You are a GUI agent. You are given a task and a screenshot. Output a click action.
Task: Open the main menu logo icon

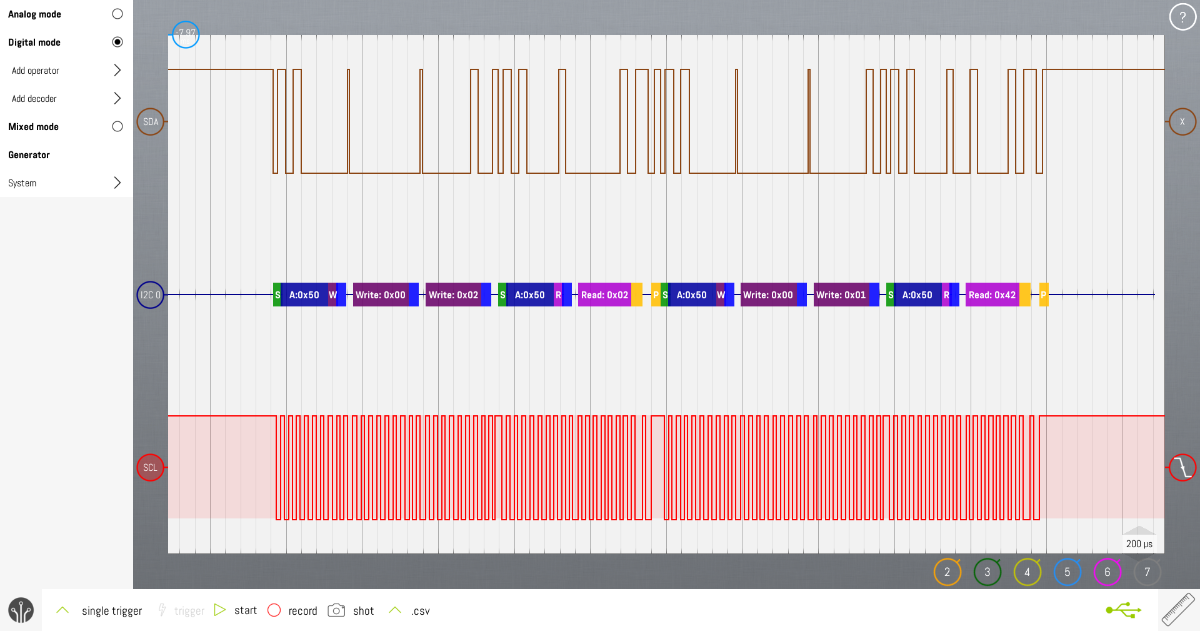[x=21, y=610]
